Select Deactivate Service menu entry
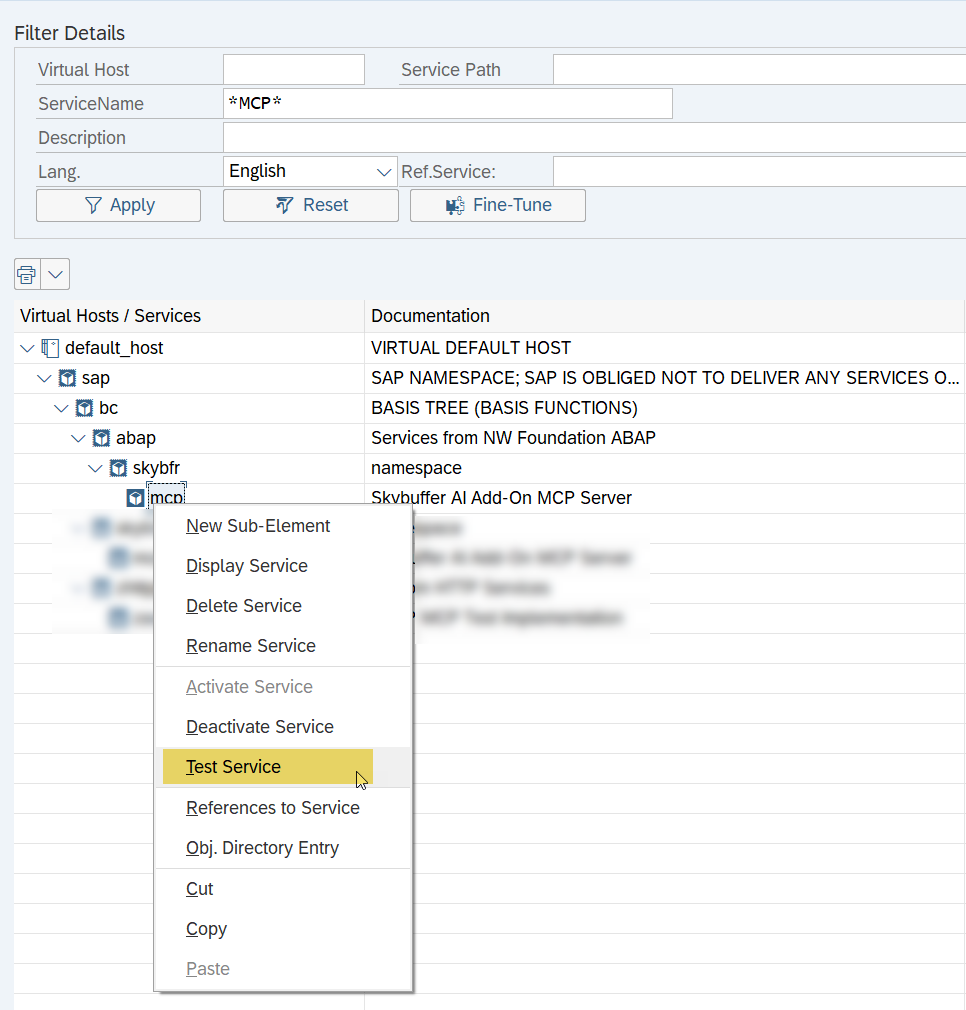The height and width of the screenshot is (1010, 966). [x=260, y=727]
